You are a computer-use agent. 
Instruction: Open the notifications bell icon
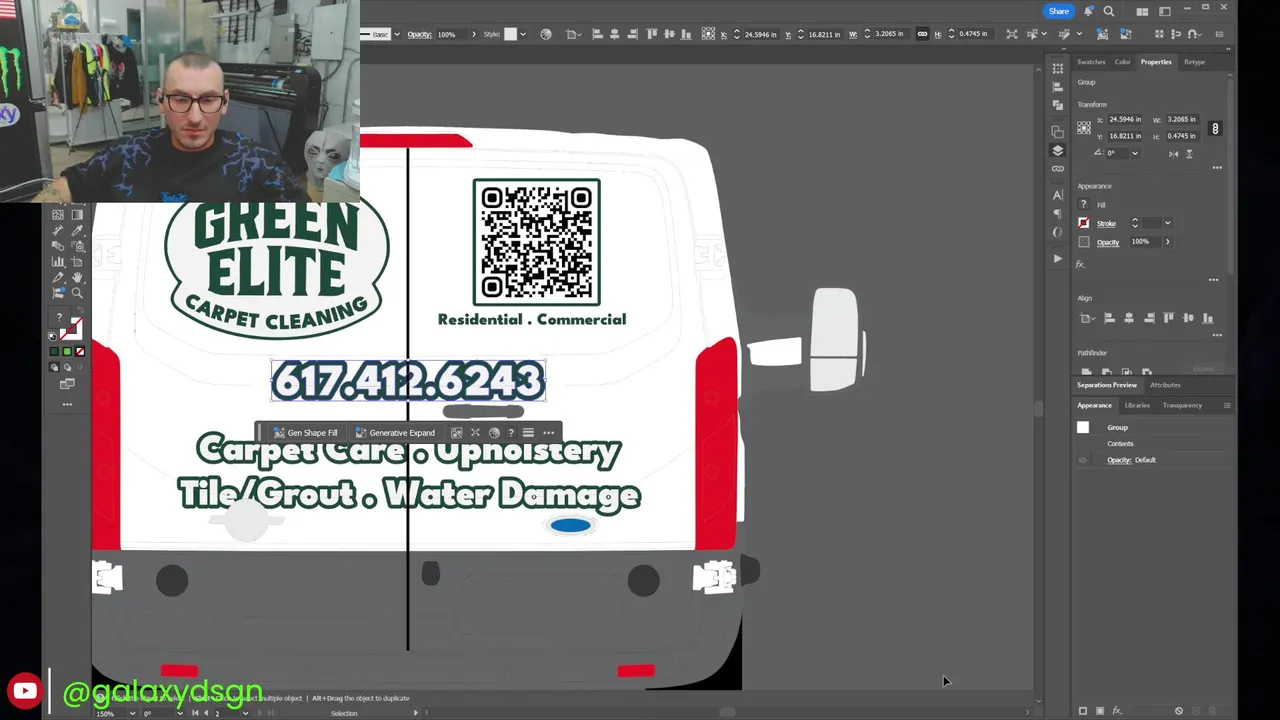(1089, 11)
